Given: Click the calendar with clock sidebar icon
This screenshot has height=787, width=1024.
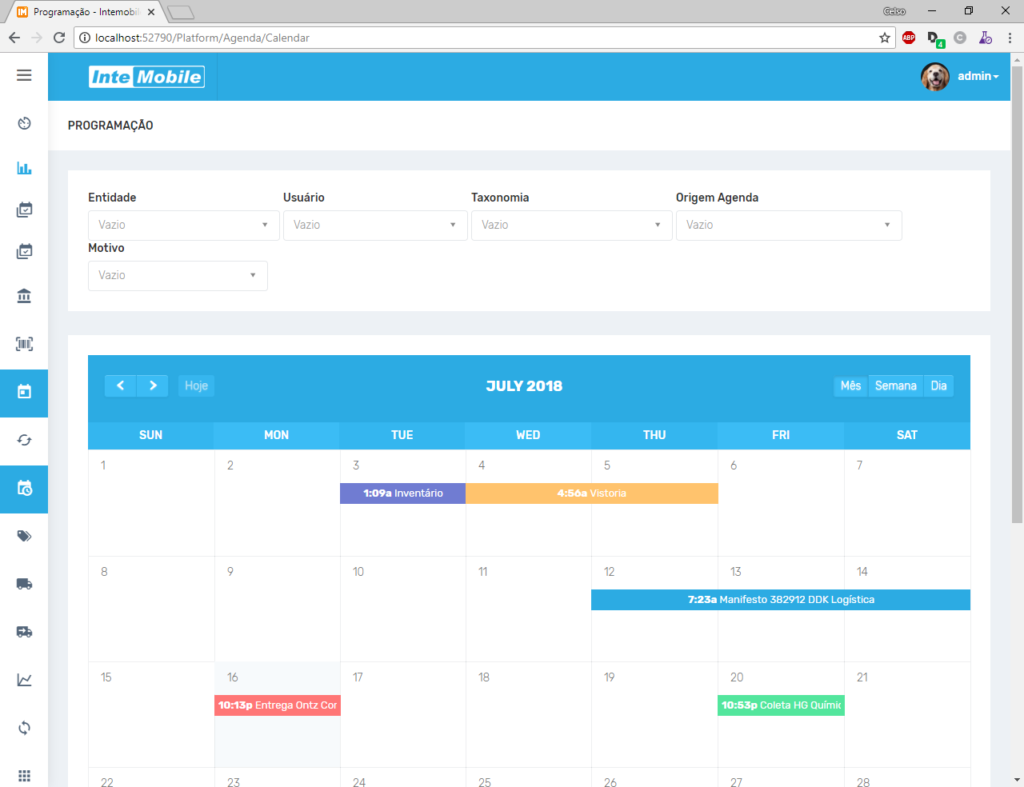Looking at the screenshot, I should click(x=24, y=488).
